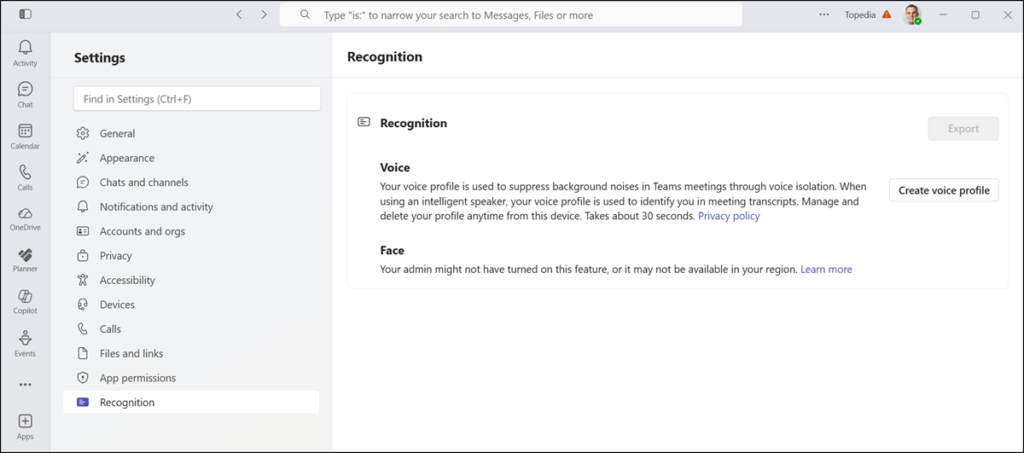Open General settings
This screenshot has height=453, width=1024.
191,133
